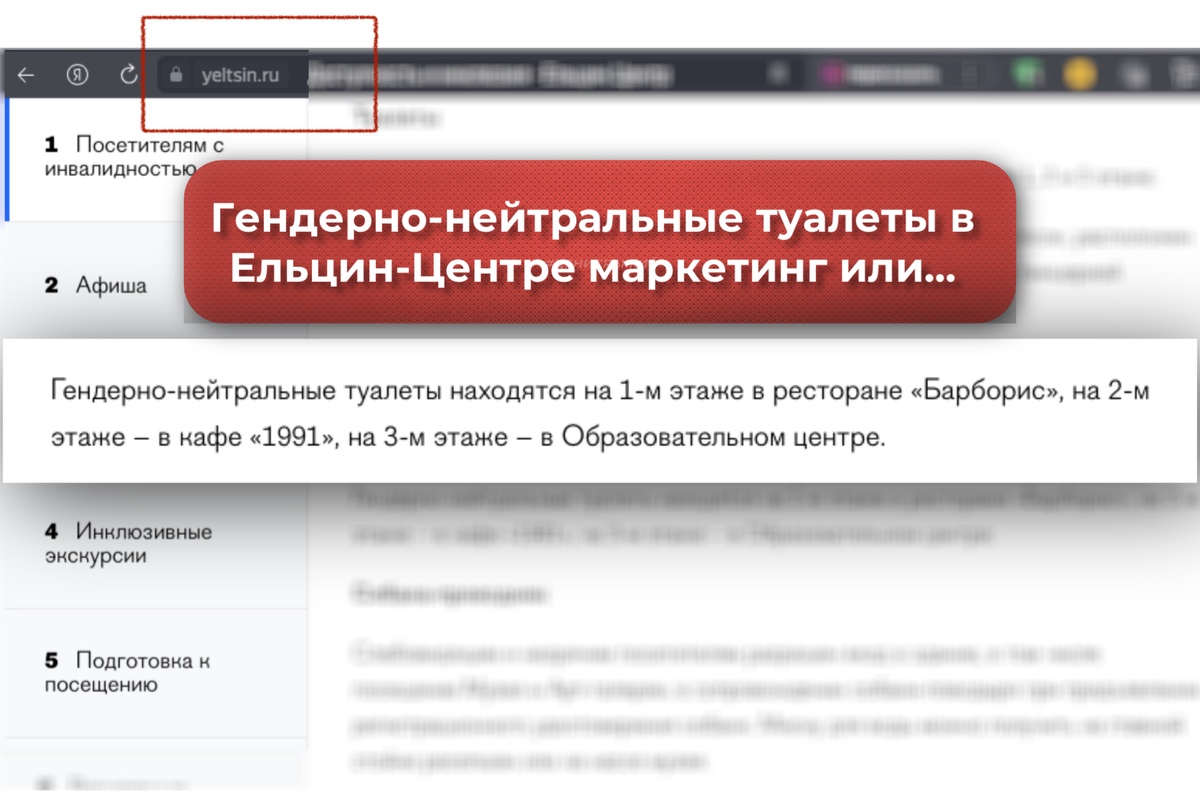Open section 4 Инклюзивные экскурсии
This screenshot has height=800, width=1200.
click(x=128, y=544)
